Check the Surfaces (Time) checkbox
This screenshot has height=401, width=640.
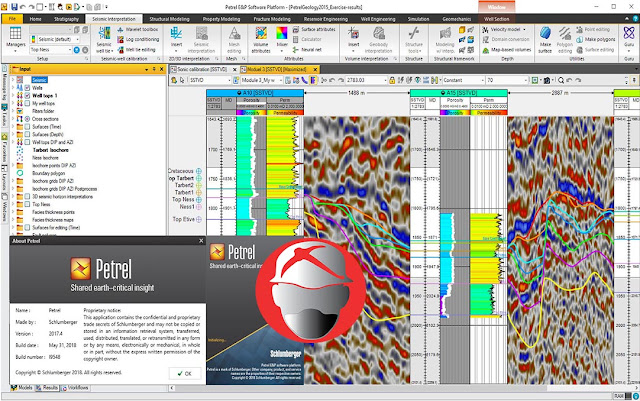27,127
